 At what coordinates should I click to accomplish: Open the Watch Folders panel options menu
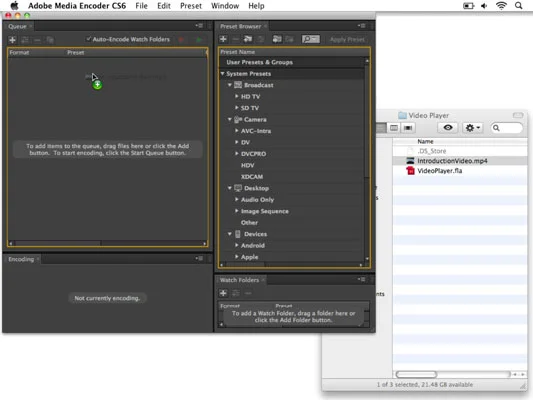click(361, 279)
